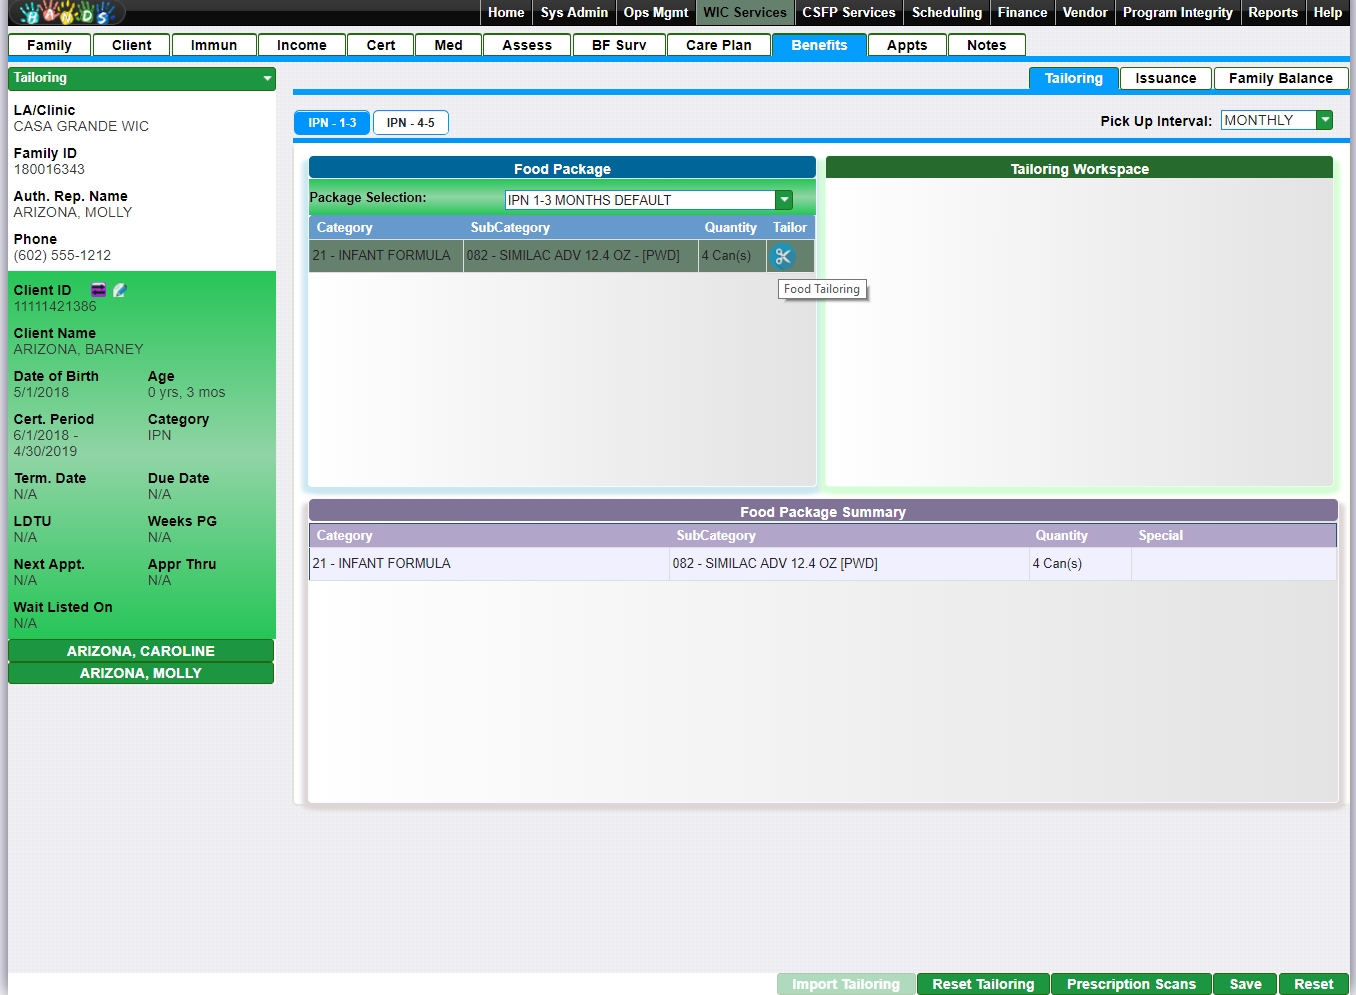Open the Pick Up Interval dropdown
This screenshot has width=1356, height=995.
[x=1324, y=120]
